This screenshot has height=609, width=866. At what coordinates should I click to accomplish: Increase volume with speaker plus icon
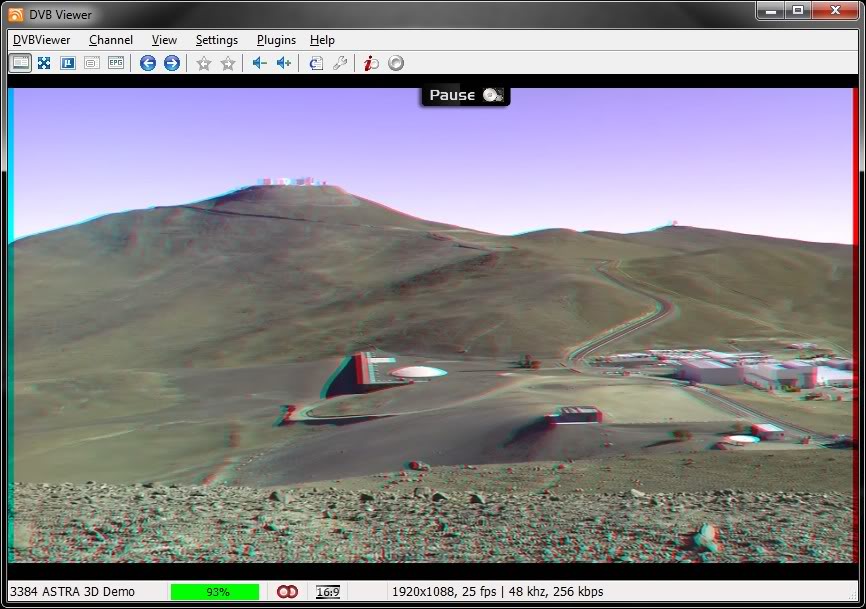click(283, 63)
